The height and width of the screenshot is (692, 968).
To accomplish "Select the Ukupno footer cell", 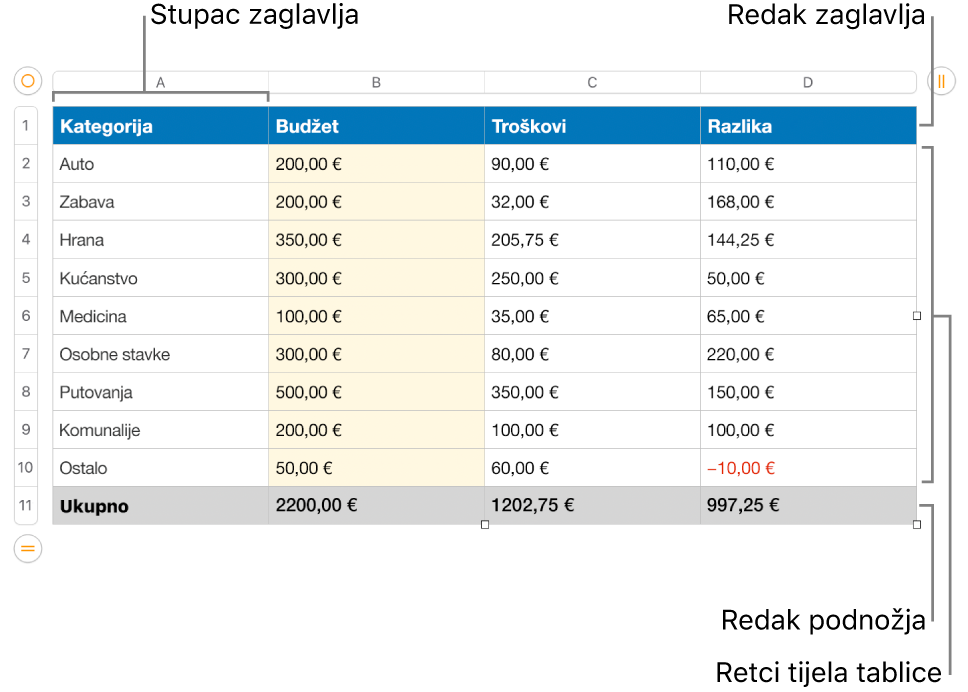I will [161, 506].
